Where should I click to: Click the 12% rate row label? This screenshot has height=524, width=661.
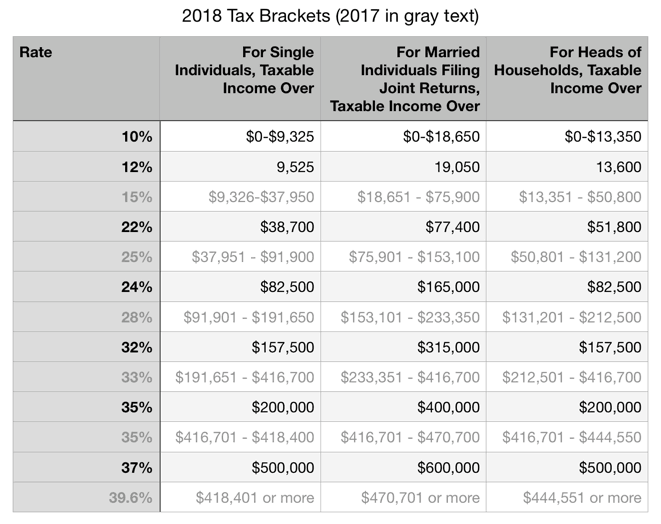[136, 167]
